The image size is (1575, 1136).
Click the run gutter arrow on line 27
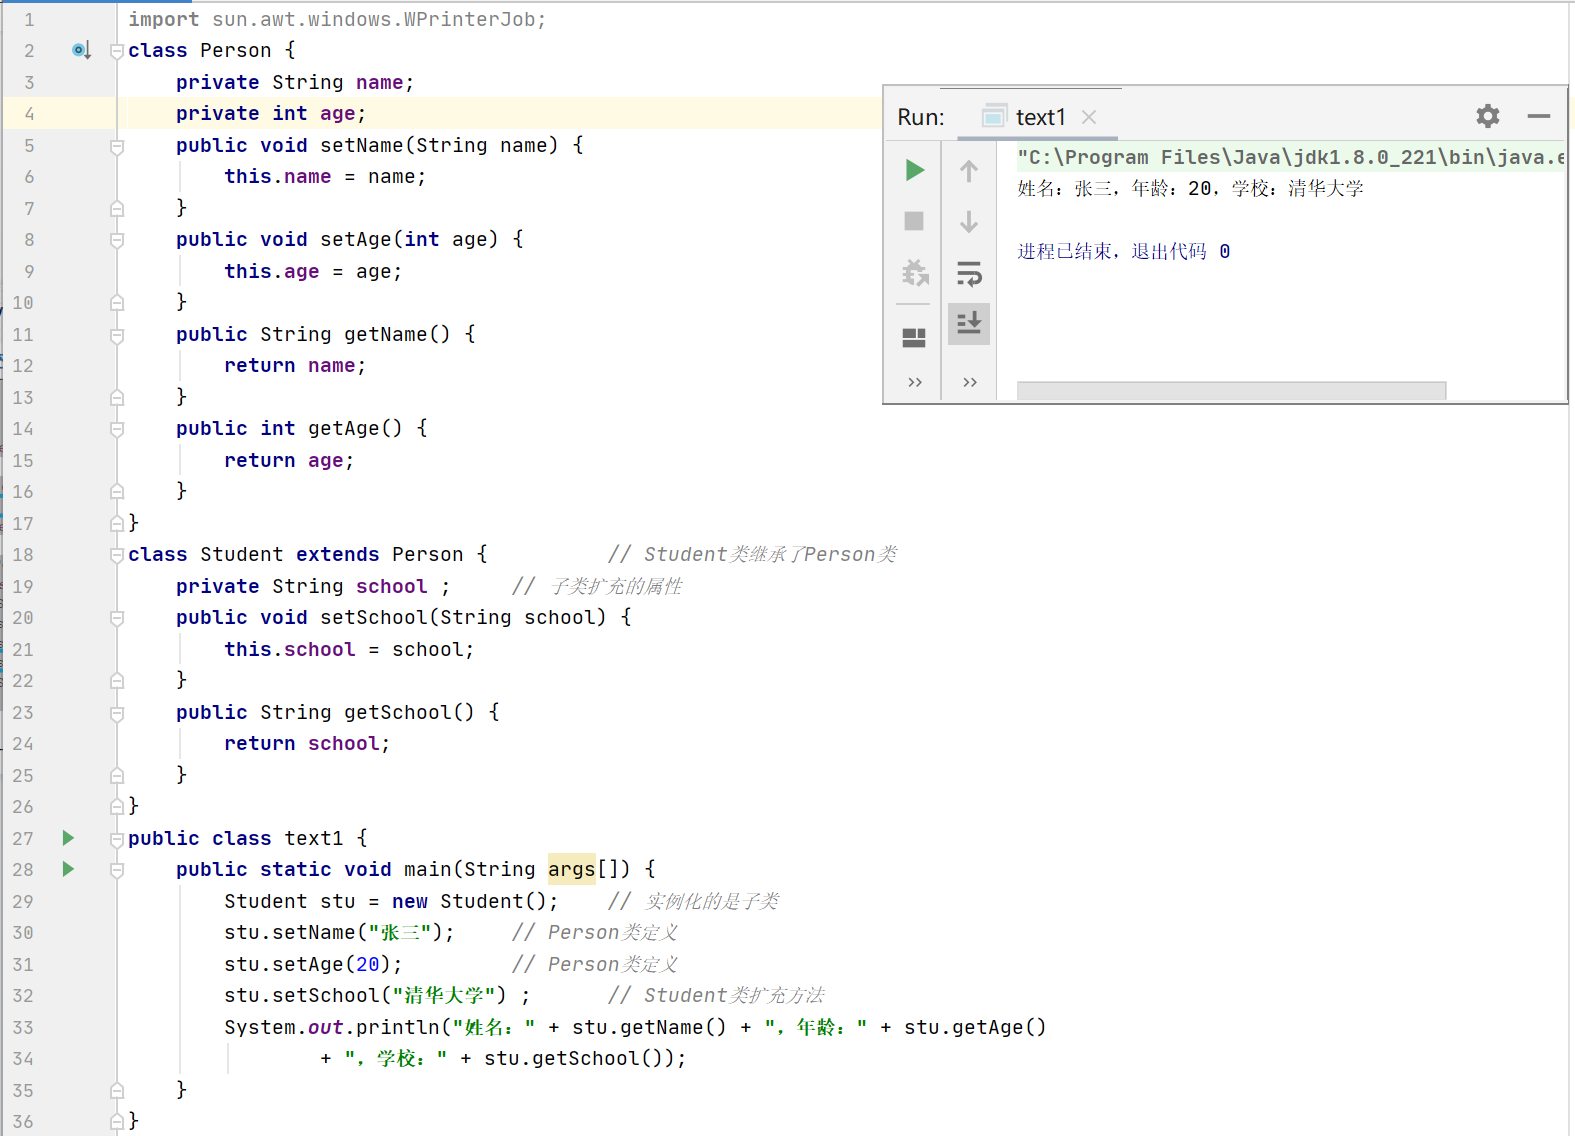(68, 838)
